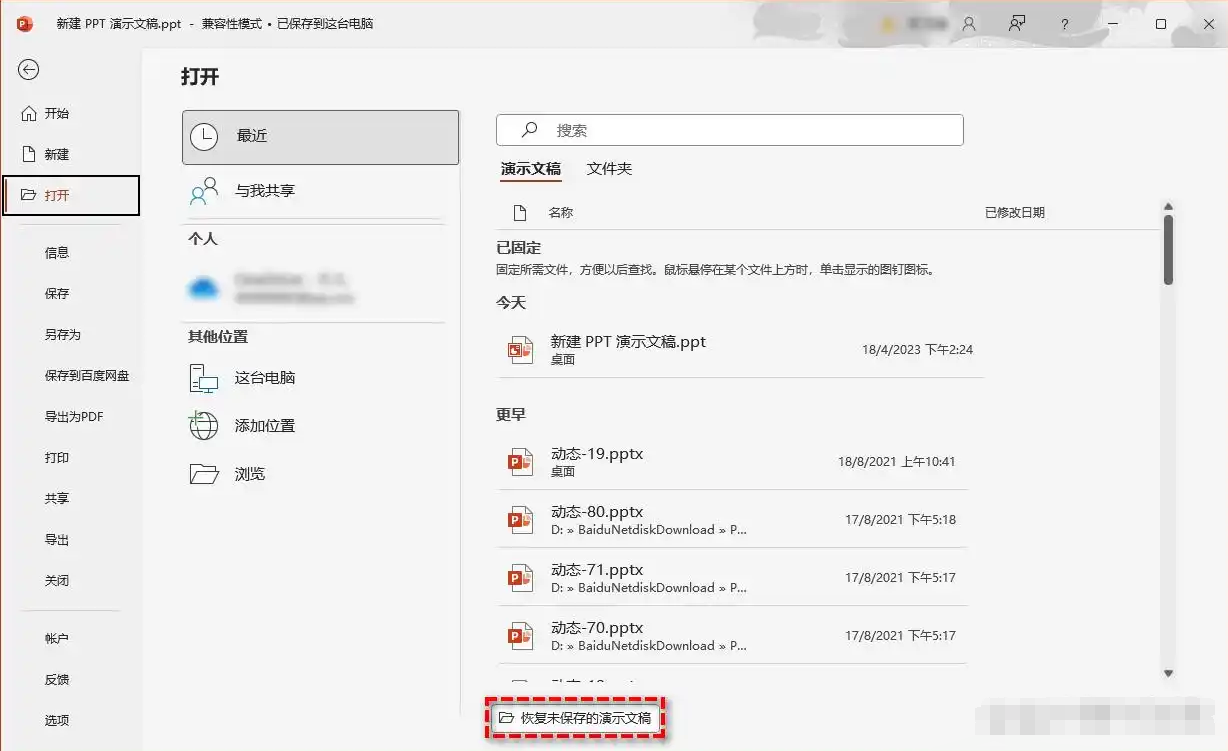The height and width of the screenshot is (751, 1228).
Task: Click the back arrow icon
Action: [28, 69]
